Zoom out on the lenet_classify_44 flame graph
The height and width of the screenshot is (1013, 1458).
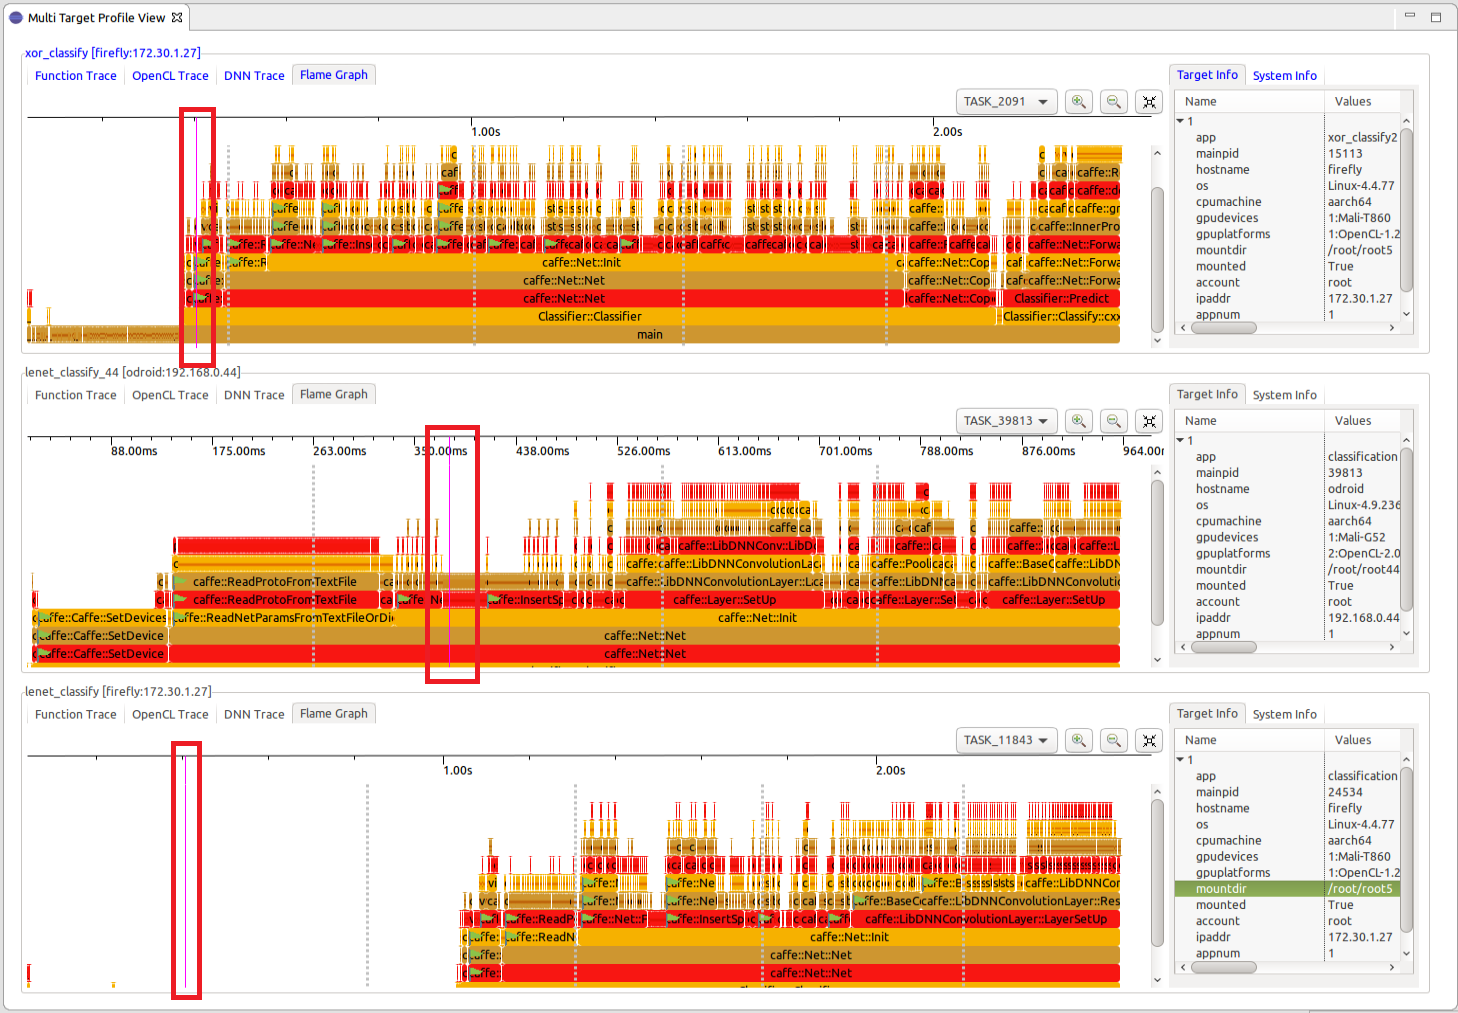pos(1113,421)
